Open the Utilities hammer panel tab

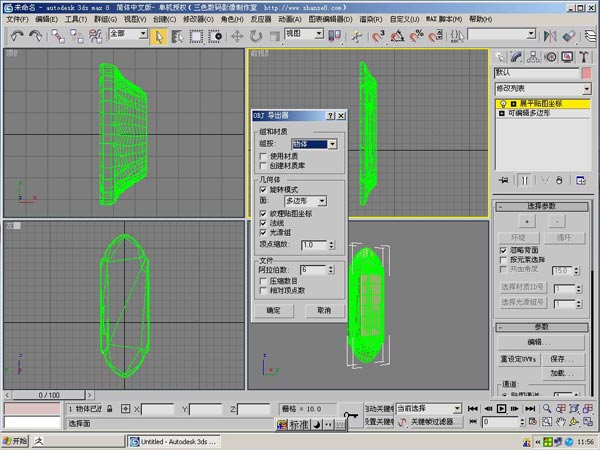[x=584, y=57]
